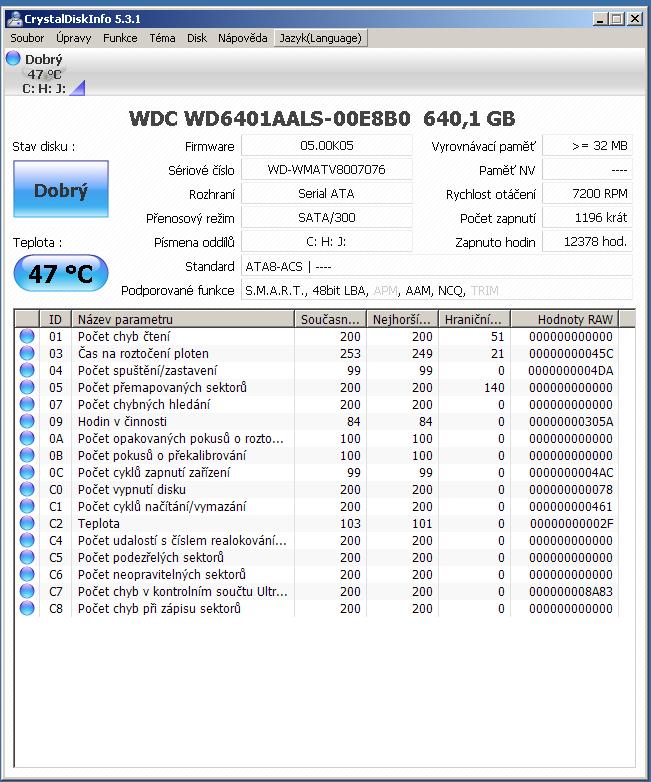Click the disk model title WDC WD6401AALS-00E8B0
Screen dimensions: 651x782
(270, 118)
